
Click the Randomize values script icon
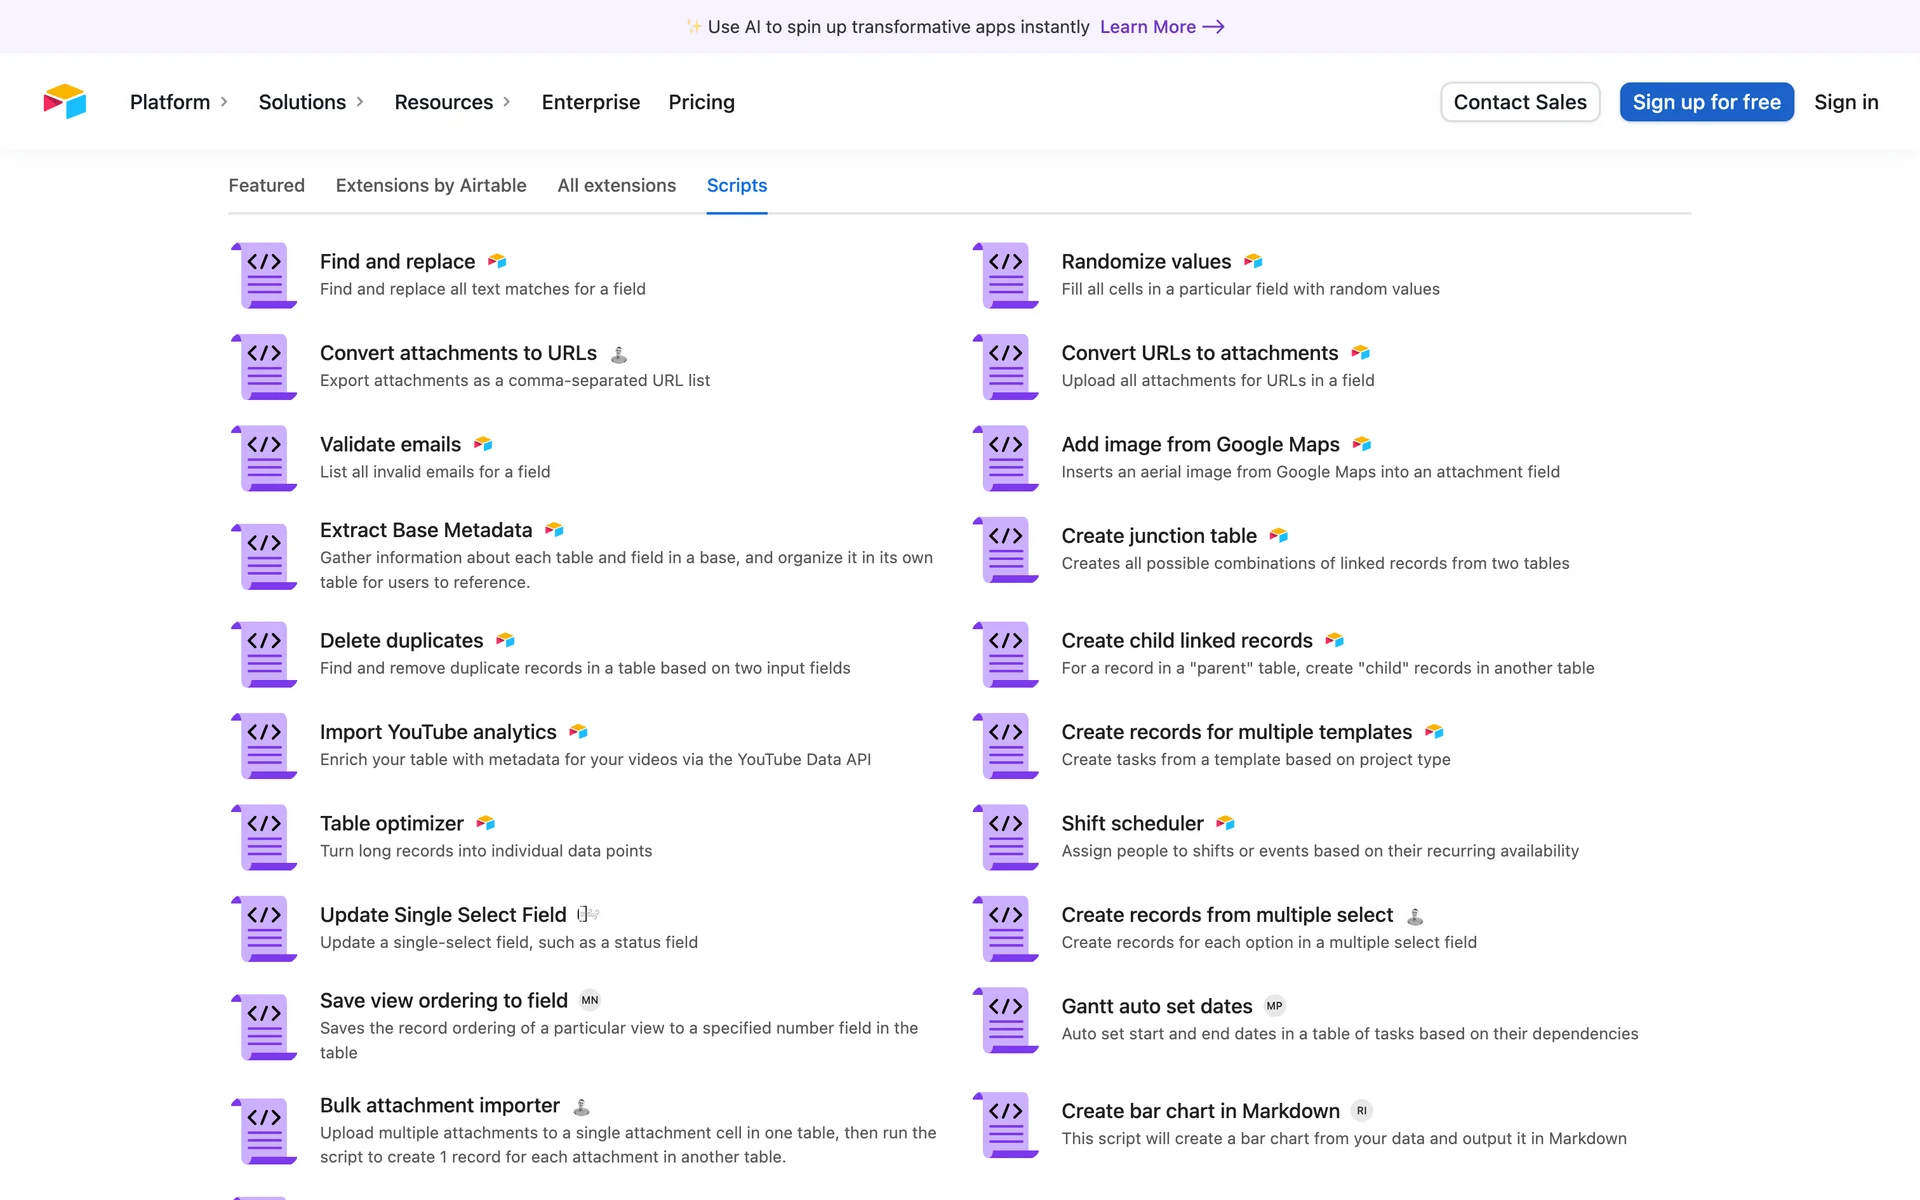(x=1006, y=275)
